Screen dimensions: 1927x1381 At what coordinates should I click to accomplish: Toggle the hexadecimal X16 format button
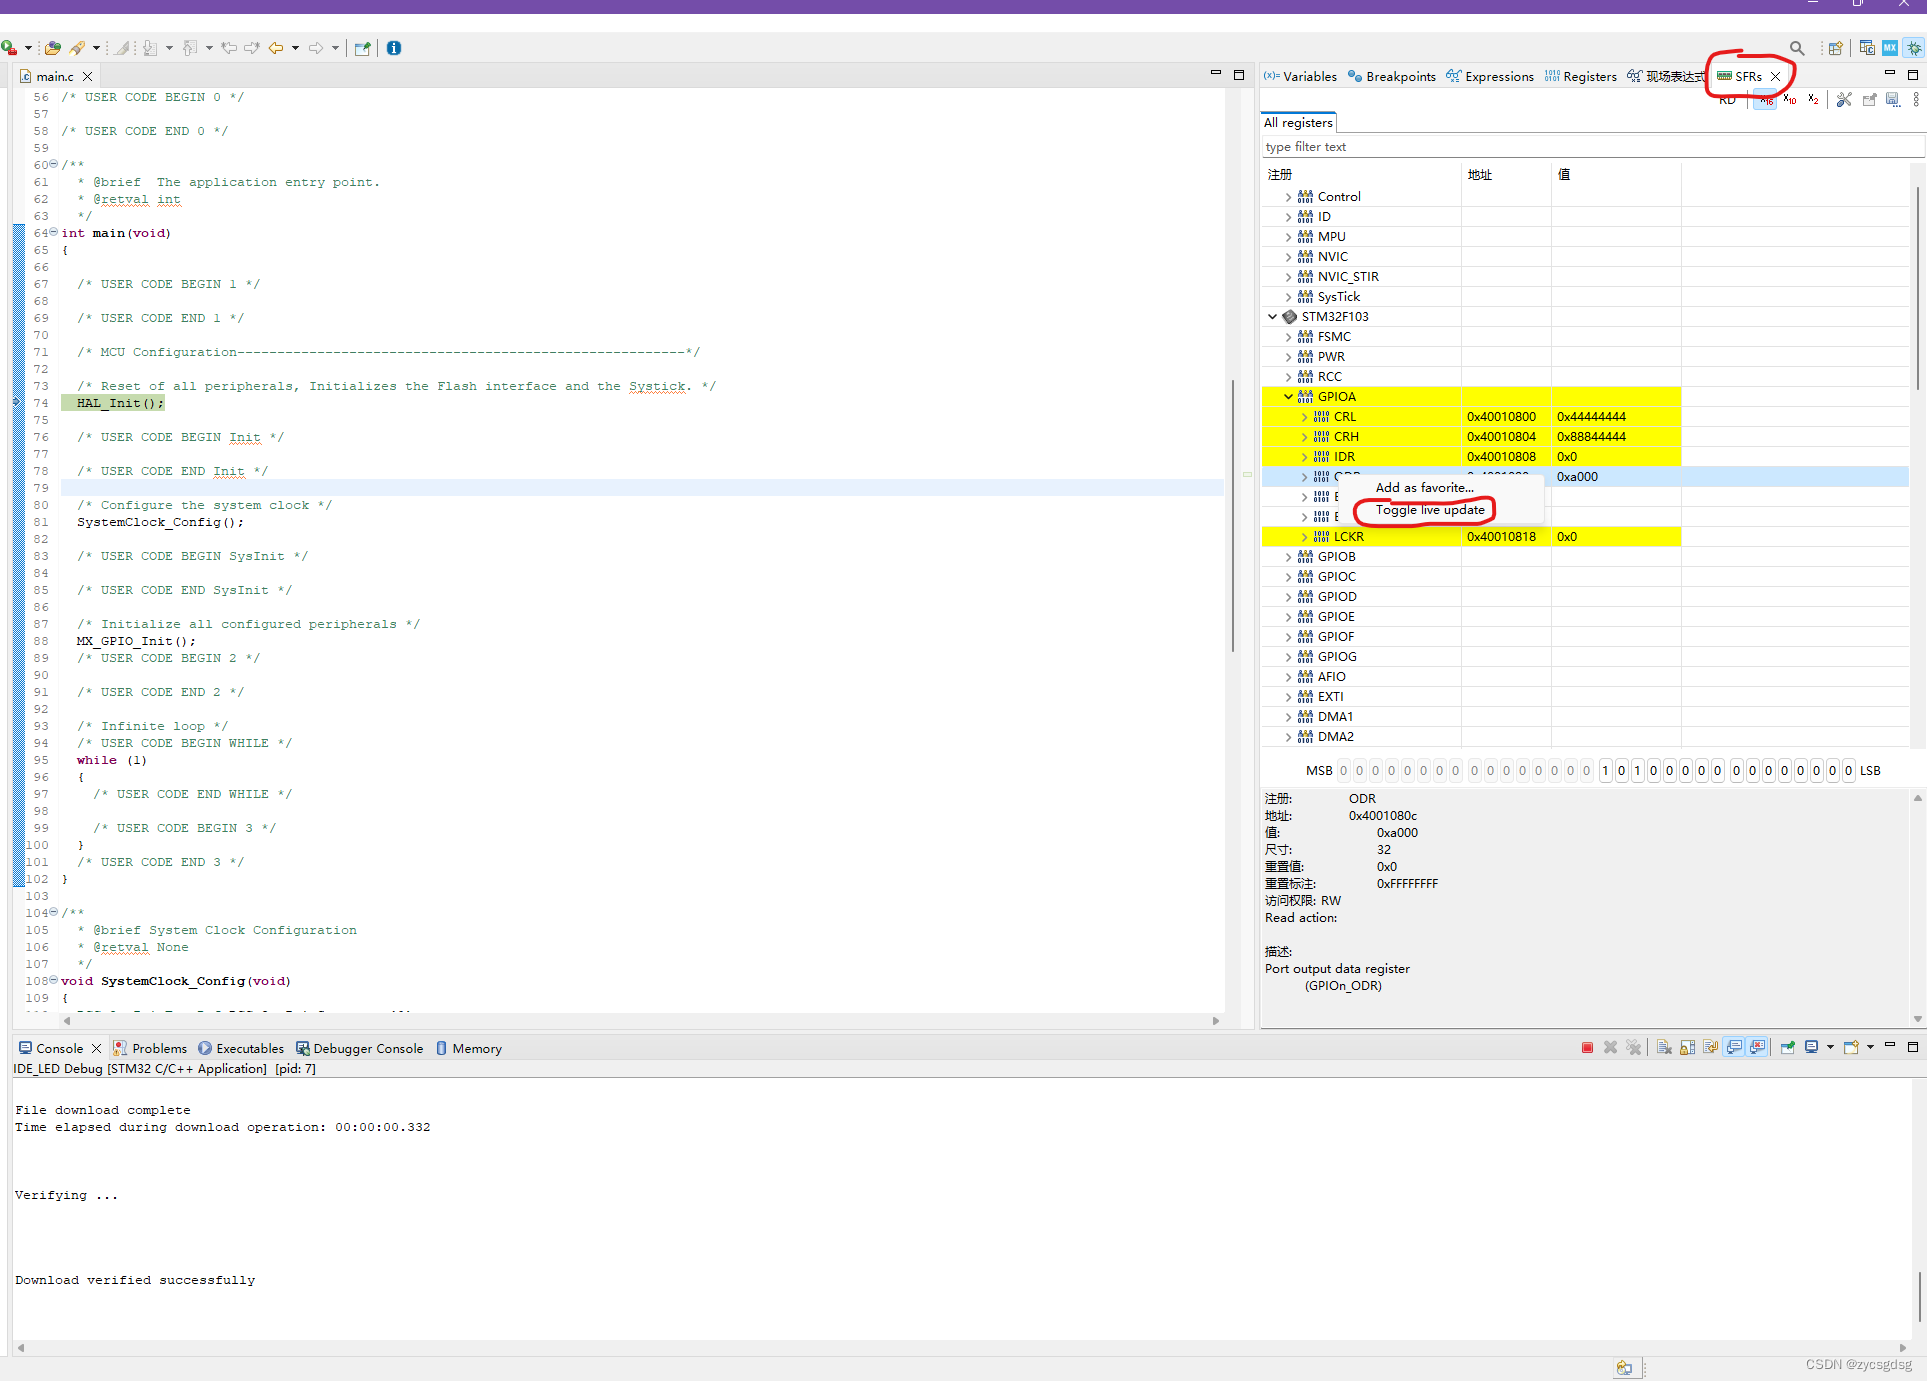(1766, 100)
